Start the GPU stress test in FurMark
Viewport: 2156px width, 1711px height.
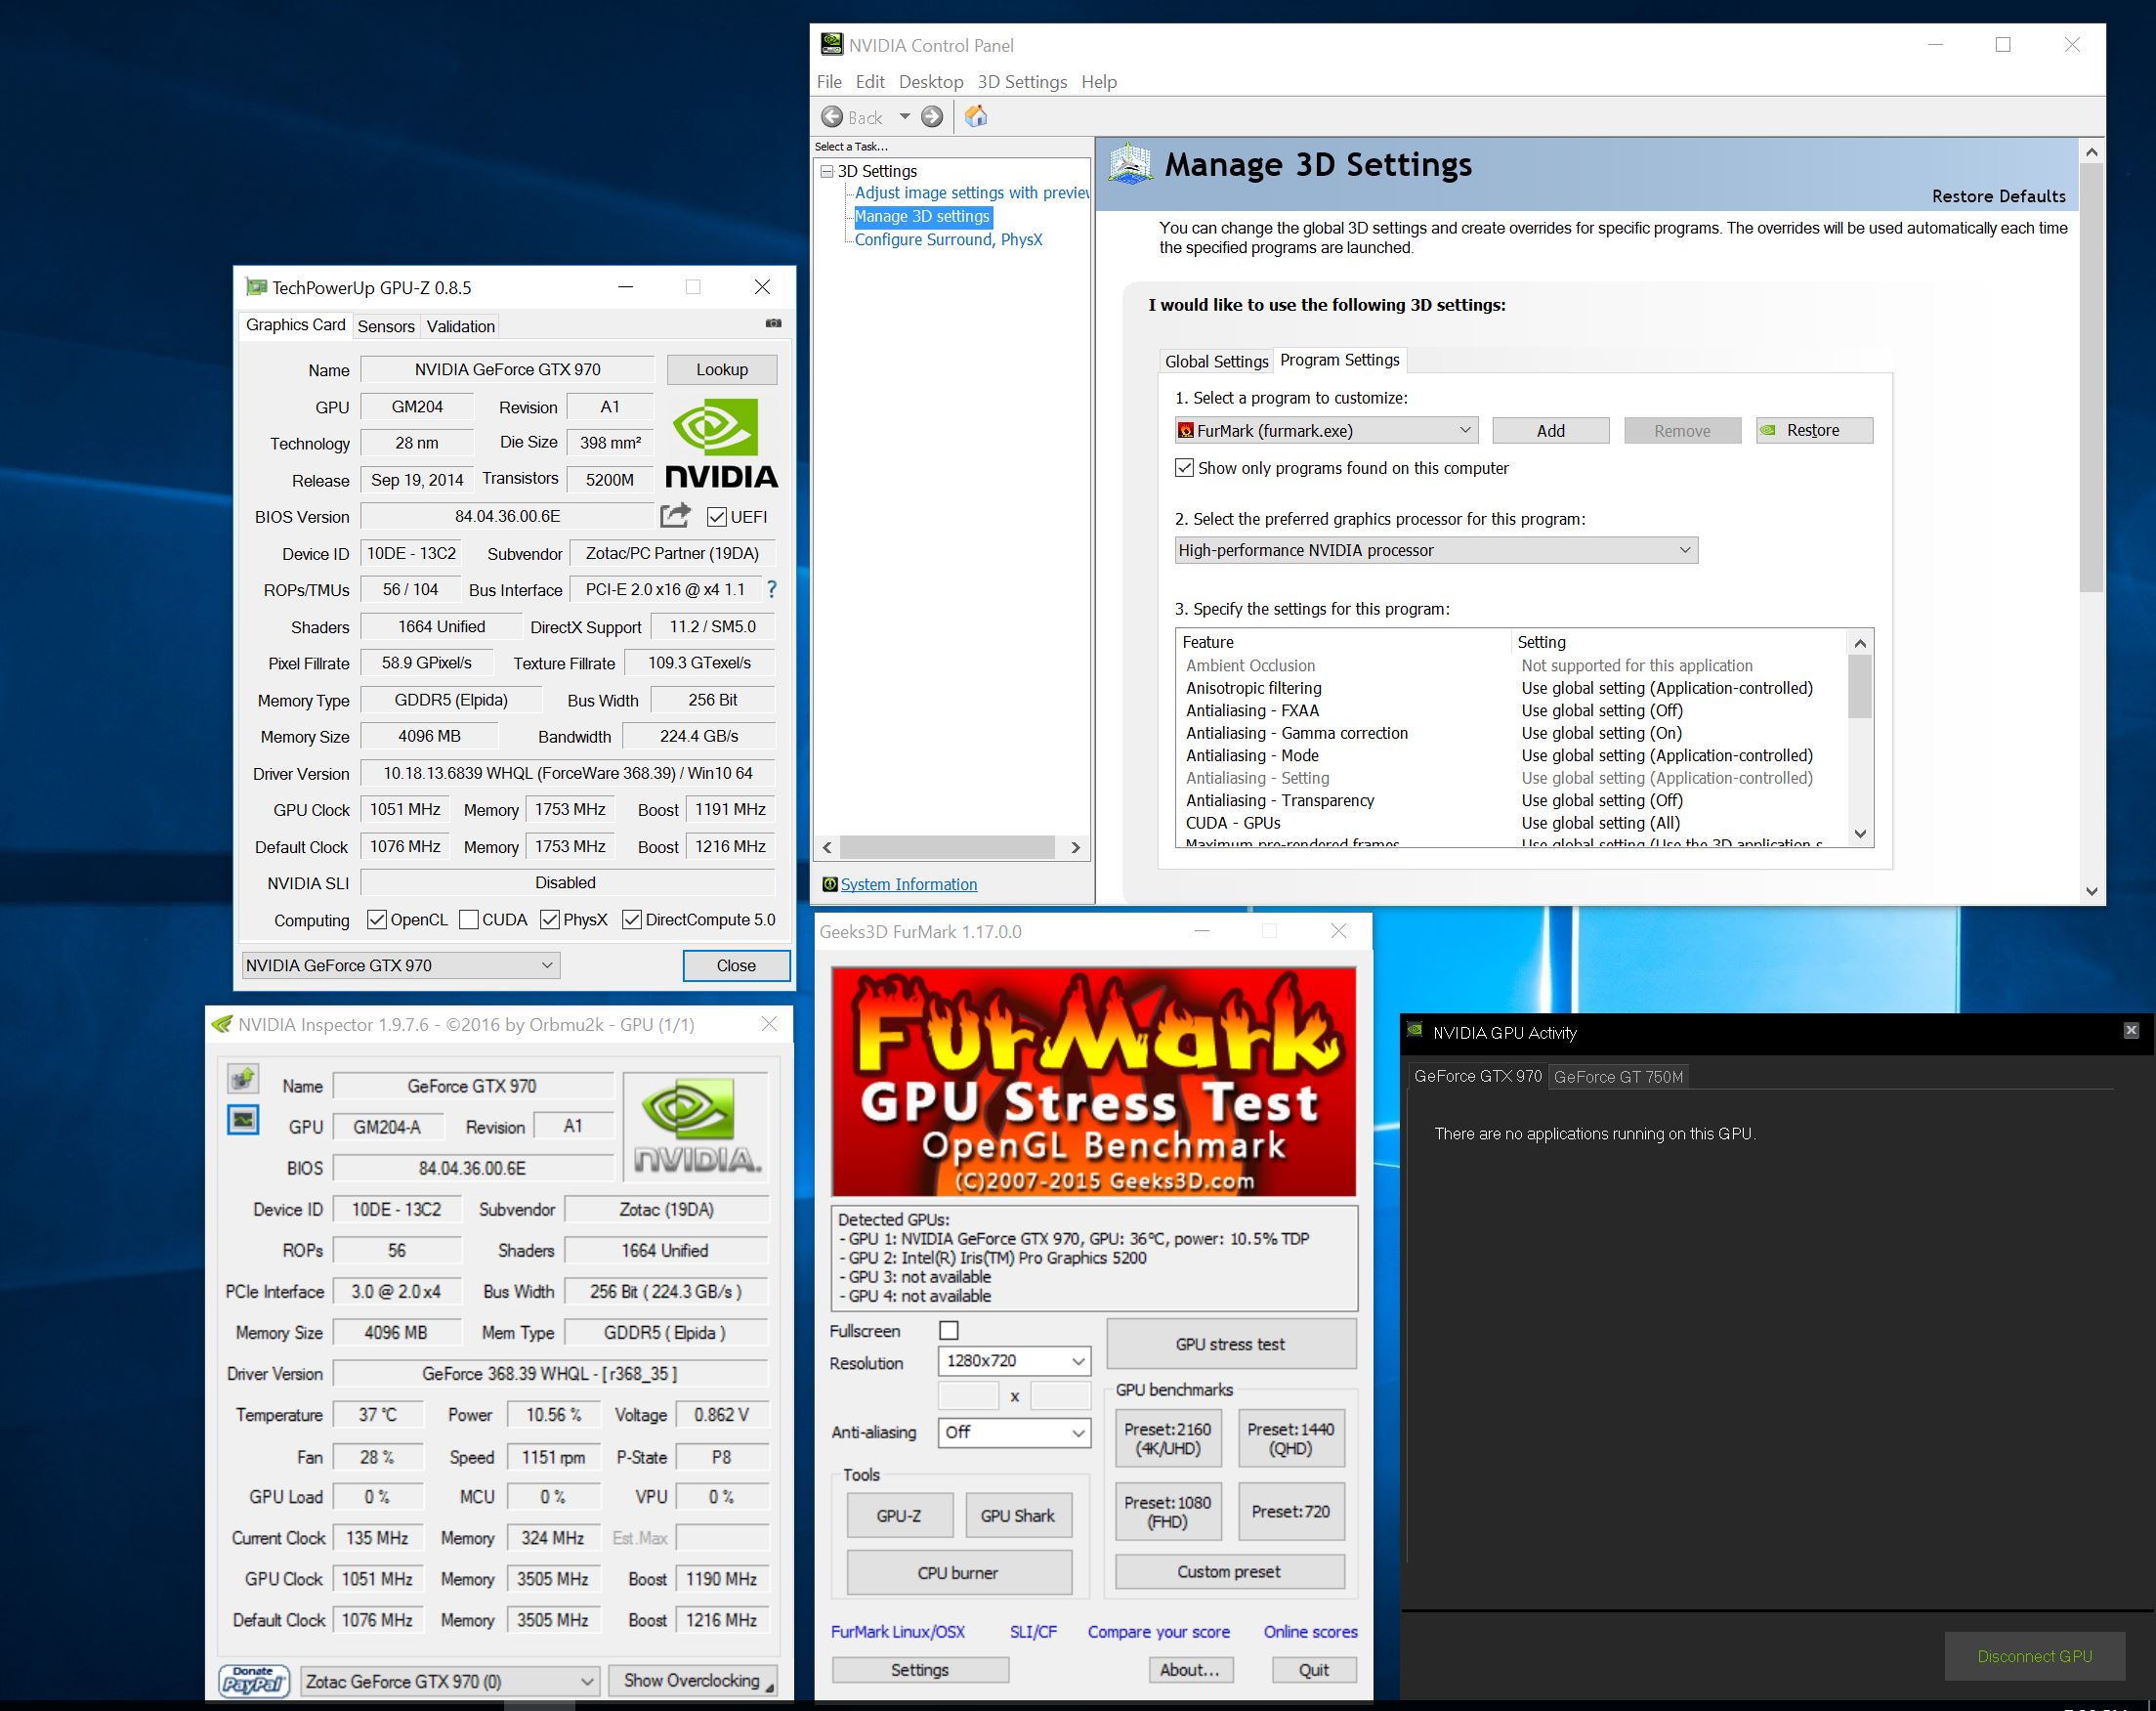1231,1344
